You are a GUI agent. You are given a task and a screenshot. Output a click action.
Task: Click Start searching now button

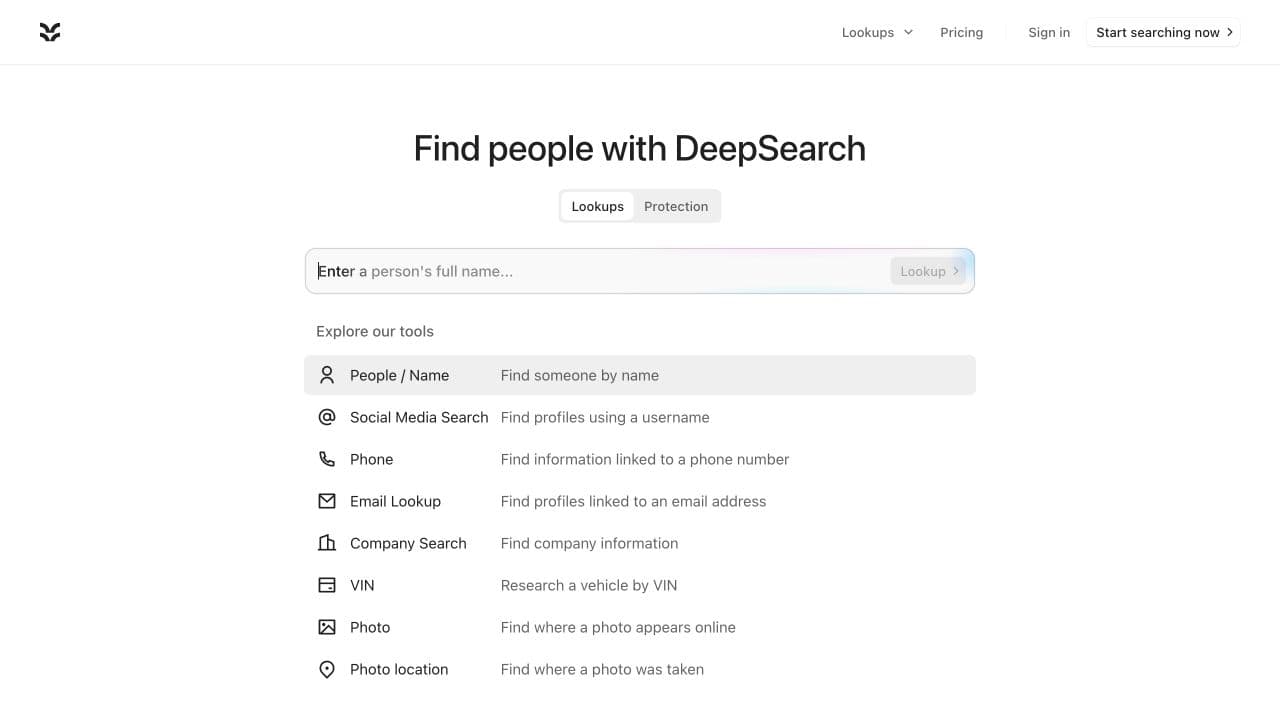[x=1163, y=32]
